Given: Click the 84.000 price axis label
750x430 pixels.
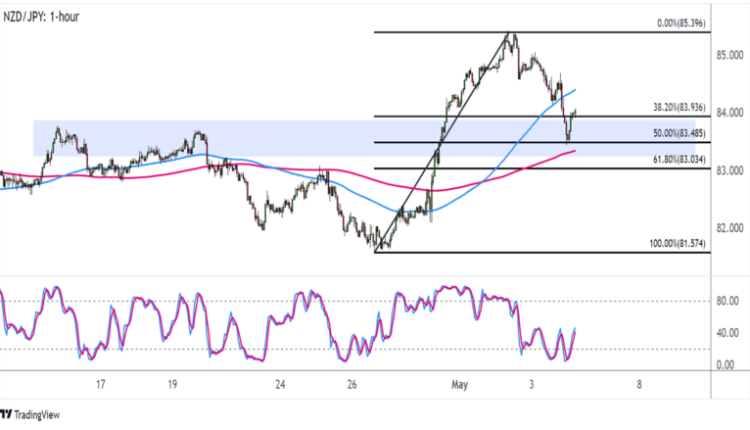Looking at the screenshot, I should (x=729, y=113).
